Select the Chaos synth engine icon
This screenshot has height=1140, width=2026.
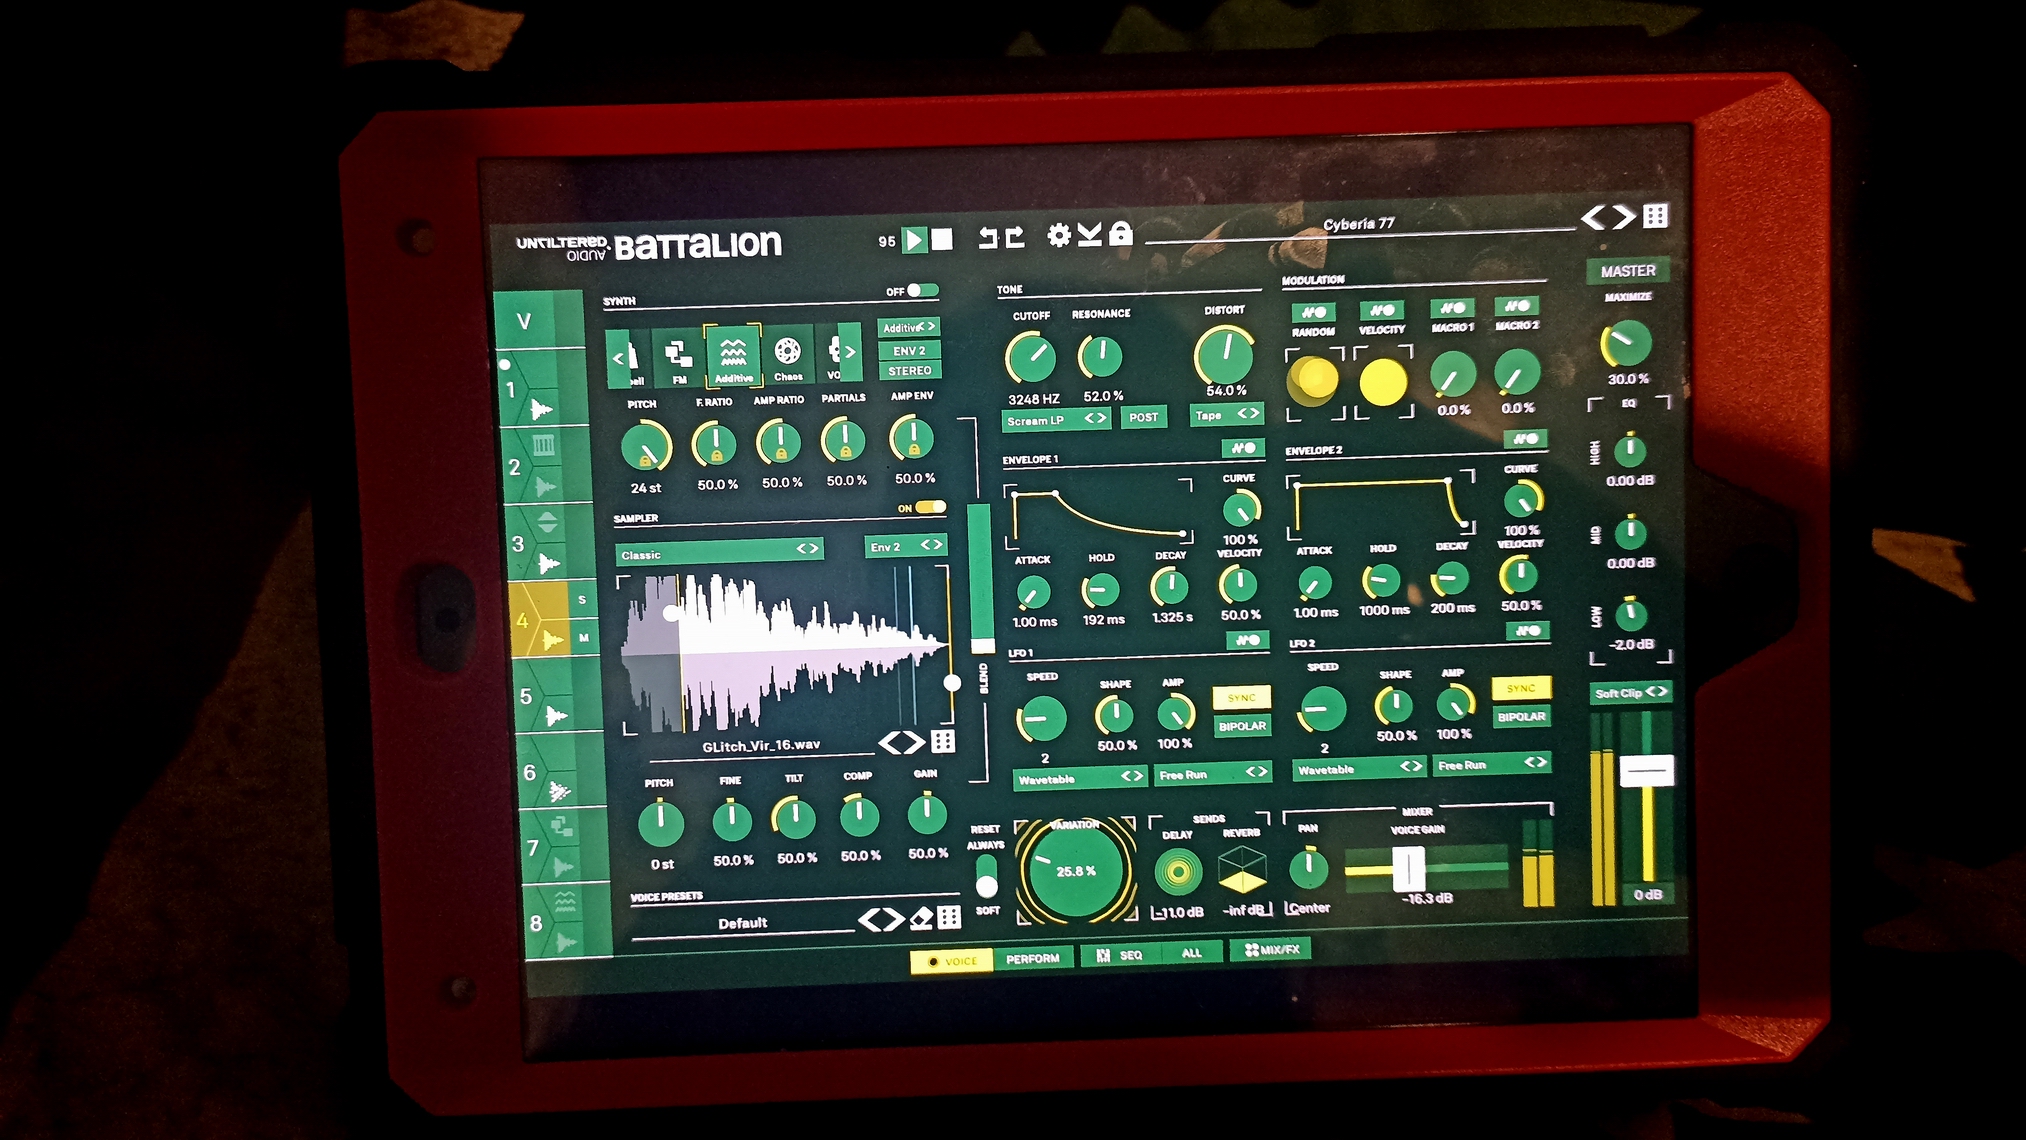[787, 356]
